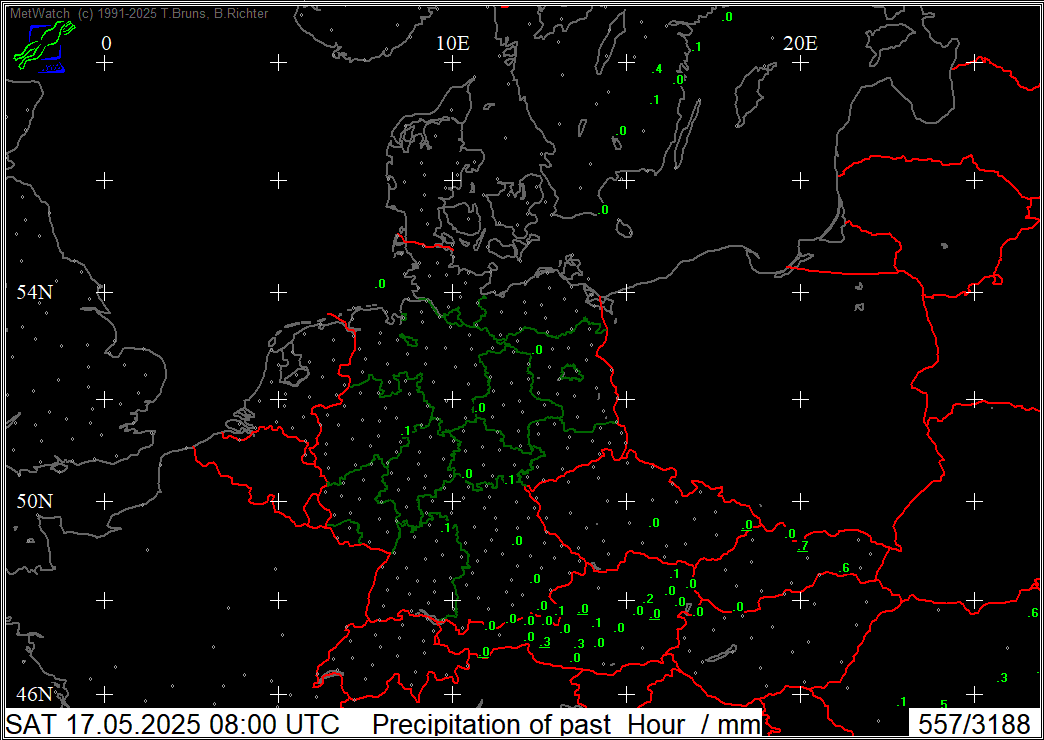Click the SAT 17.05.2025 08:00 UTC timestamp
This screenshot has height=740, width=1044.
click(x=173, y=723)
